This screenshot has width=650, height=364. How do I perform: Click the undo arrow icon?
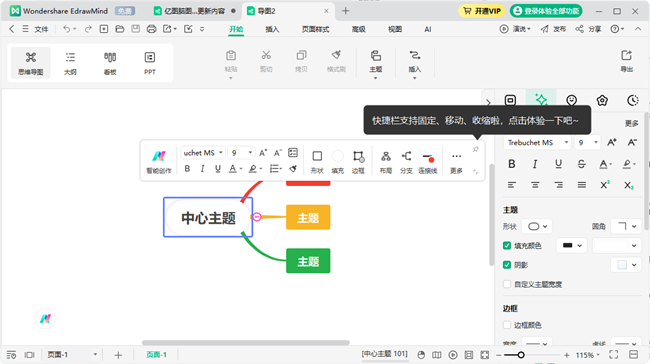(66, 29)
